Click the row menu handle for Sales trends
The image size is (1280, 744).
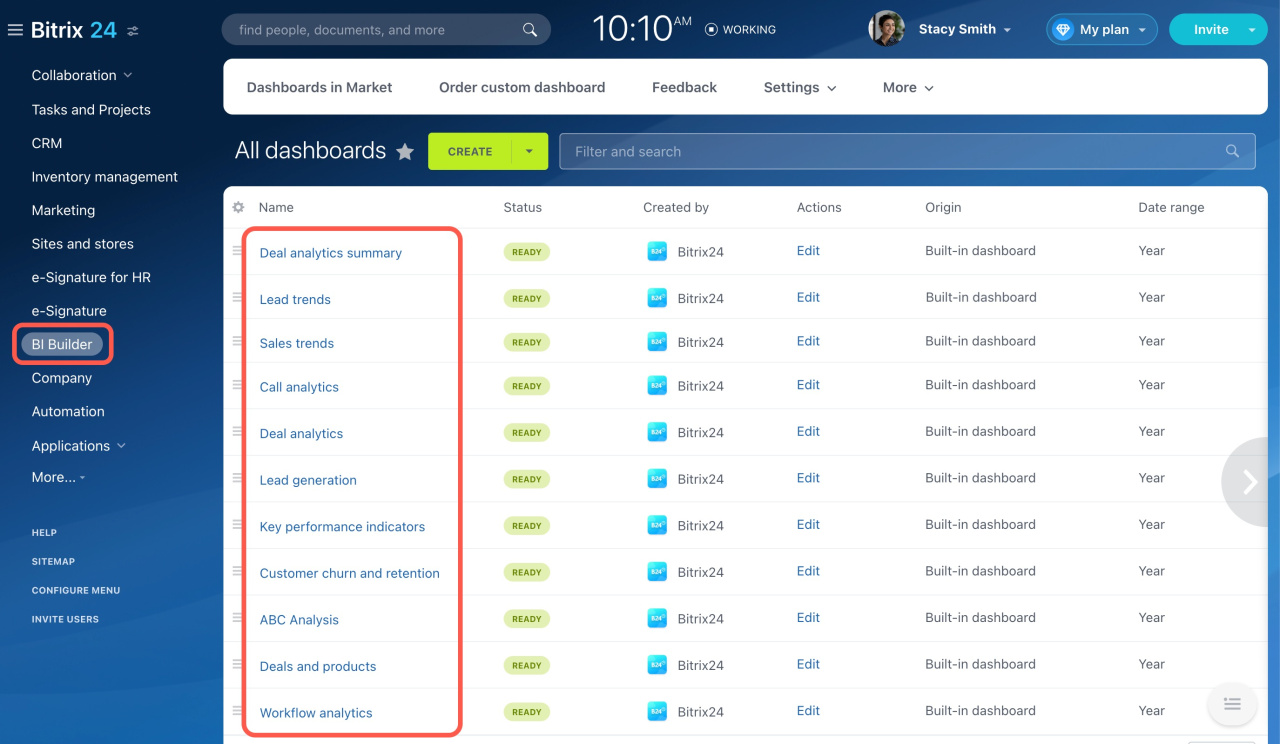[238, 341]
